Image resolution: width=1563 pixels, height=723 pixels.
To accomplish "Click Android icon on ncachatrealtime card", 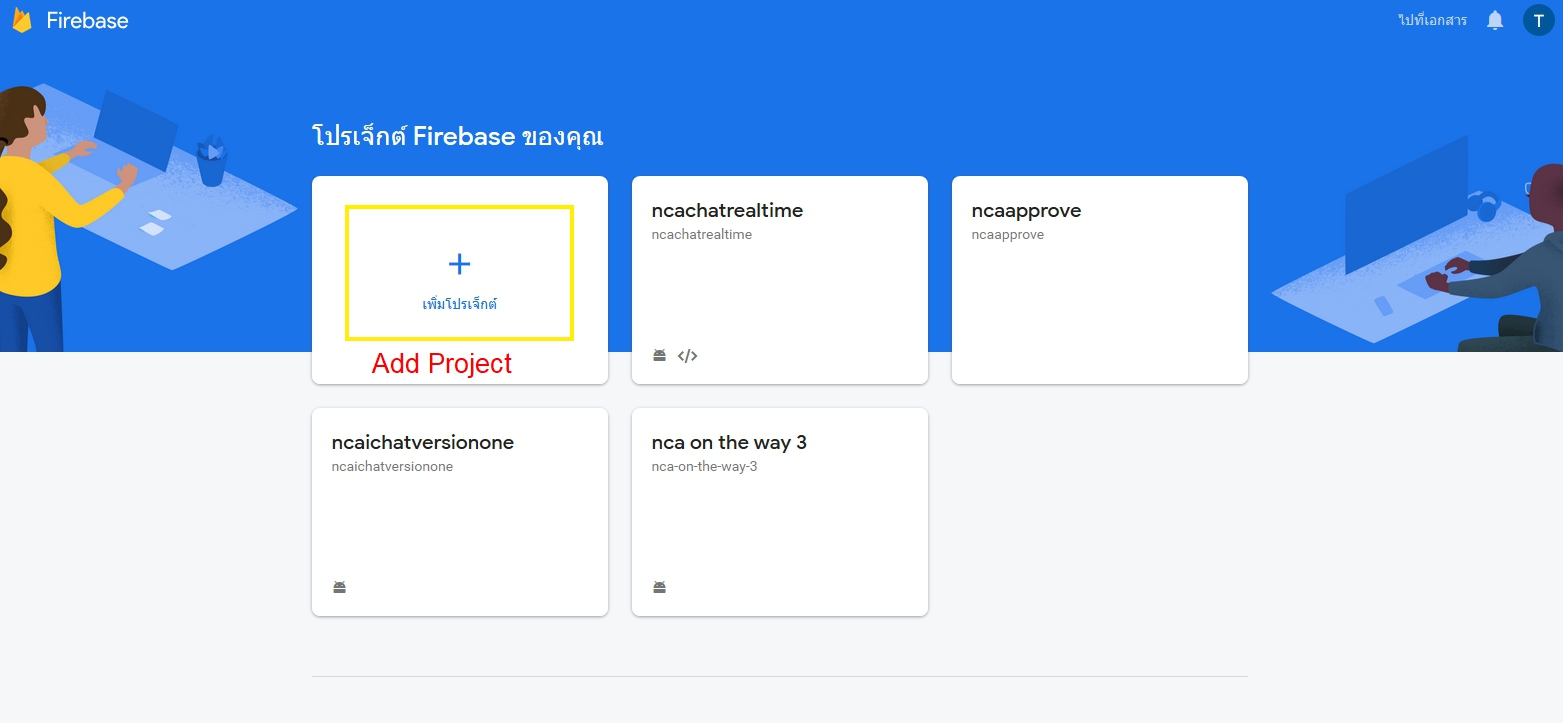I will [659, 355].
